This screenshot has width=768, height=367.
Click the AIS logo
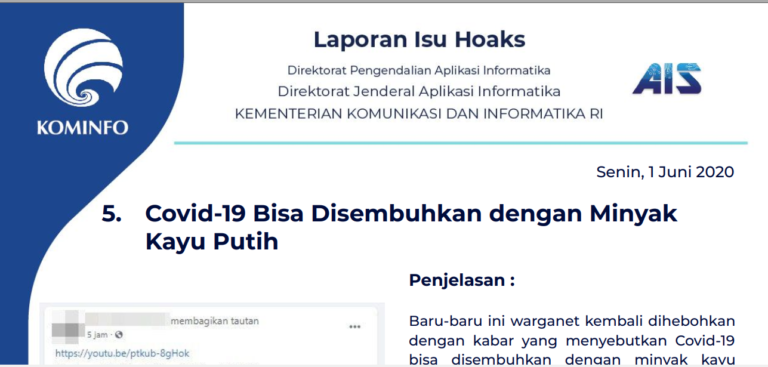[x=667, y=78]
